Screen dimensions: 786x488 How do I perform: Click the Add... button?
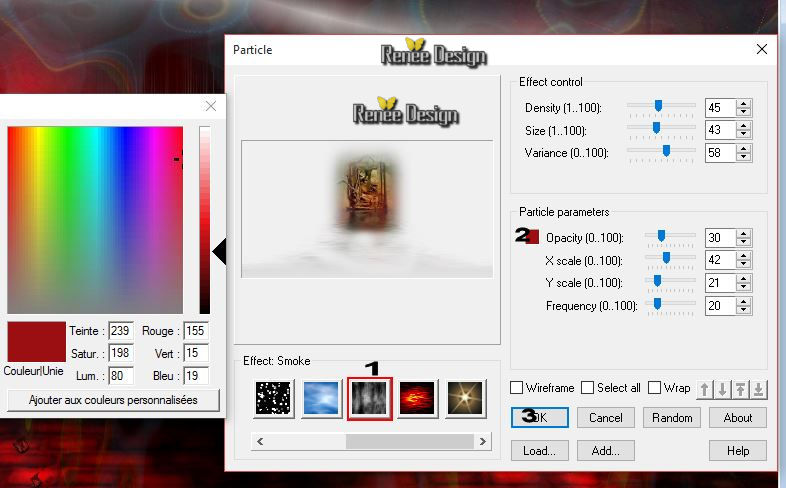coord(606,450)
